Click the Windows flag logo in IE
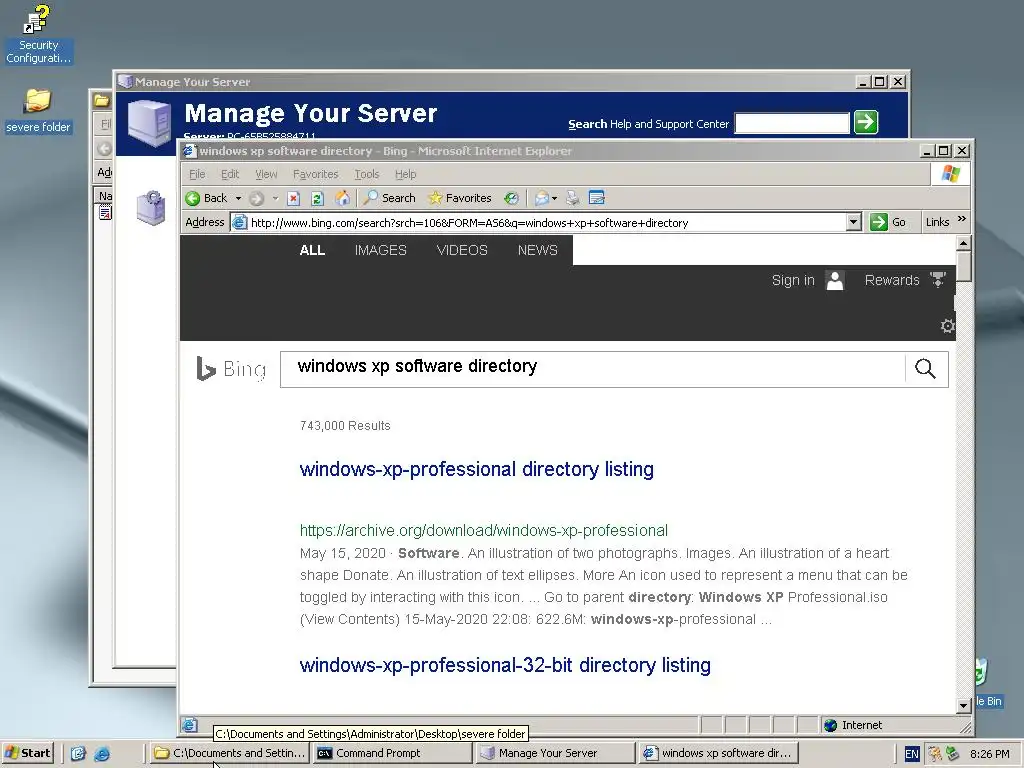This screenshot has height=768, width=1024. click(950, 174)
